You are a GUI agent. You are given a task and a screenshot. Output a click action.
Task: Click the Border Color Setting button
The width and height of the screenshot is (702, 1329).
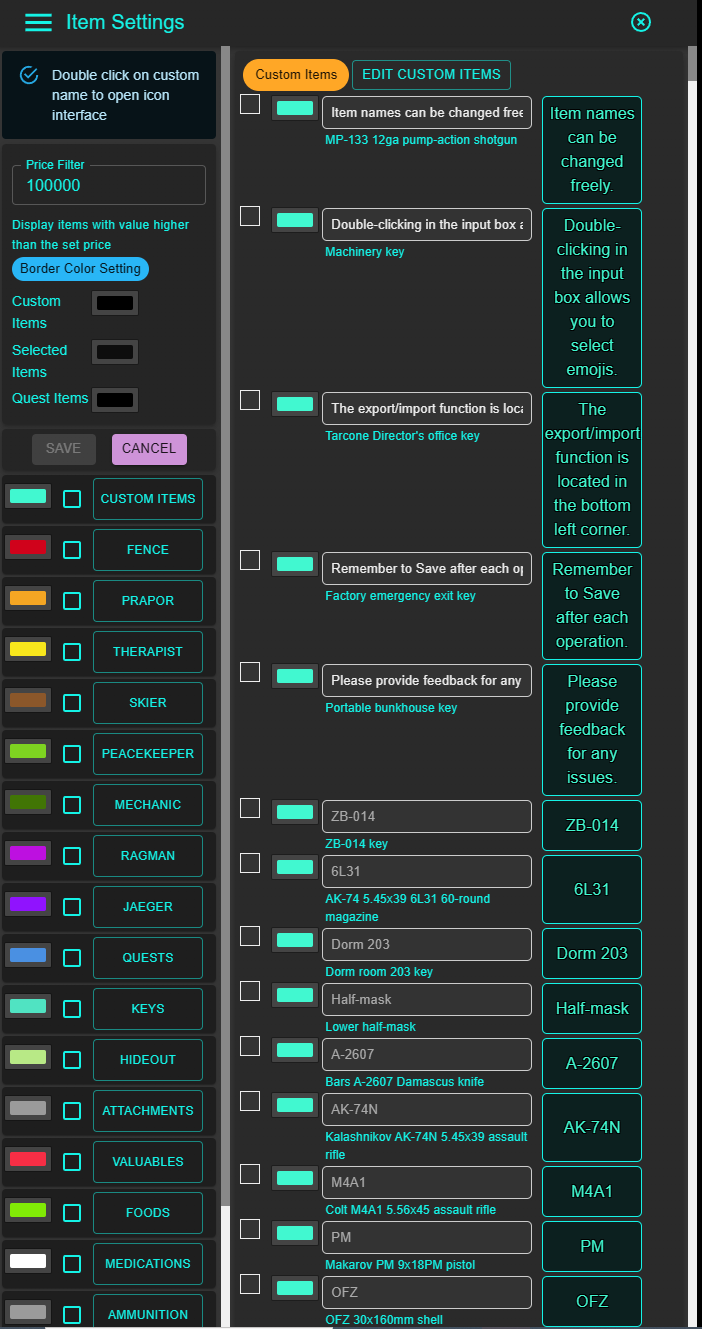[x=80, y=269]
